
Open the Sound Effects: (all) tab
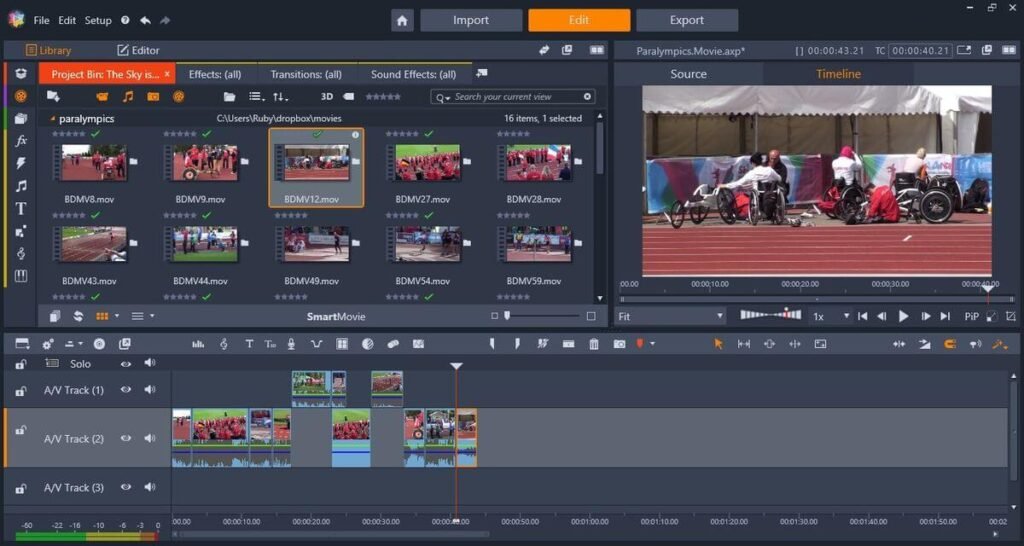(x=413, y=74)
